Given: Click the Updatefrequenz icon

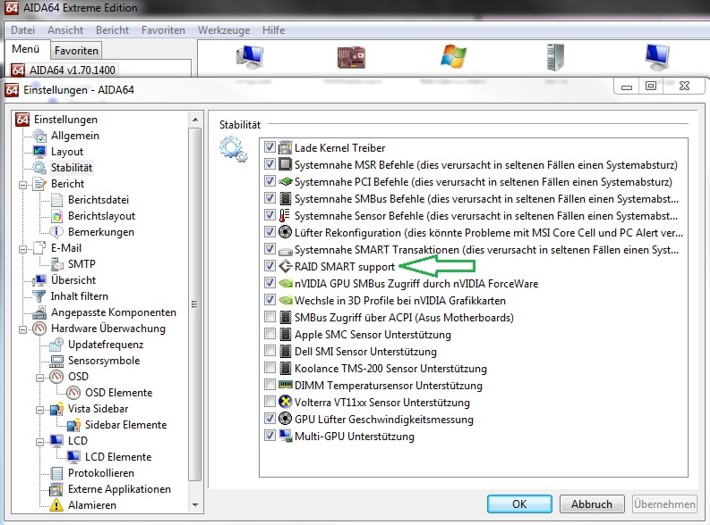Looking at the screenshot, I should point(57,344).
